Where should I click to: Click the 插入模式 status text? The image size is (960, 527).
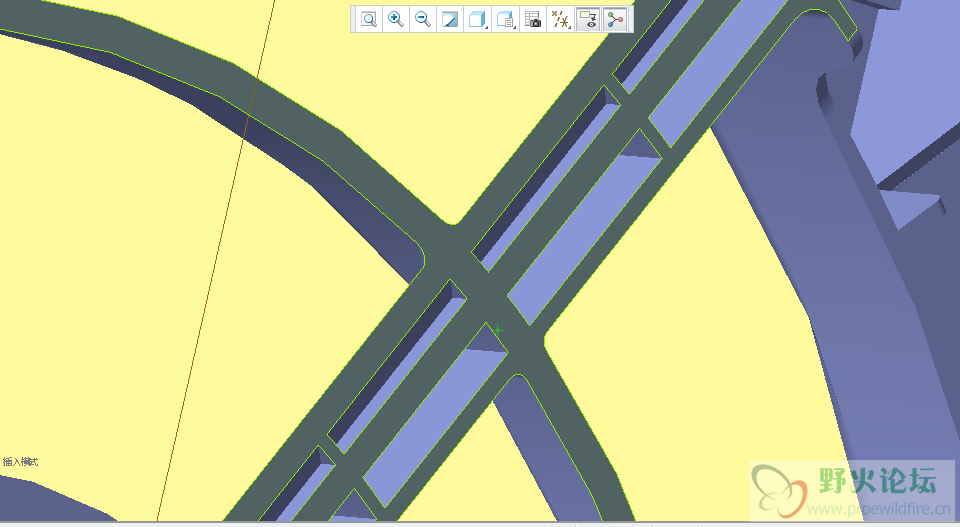[20, 462]
